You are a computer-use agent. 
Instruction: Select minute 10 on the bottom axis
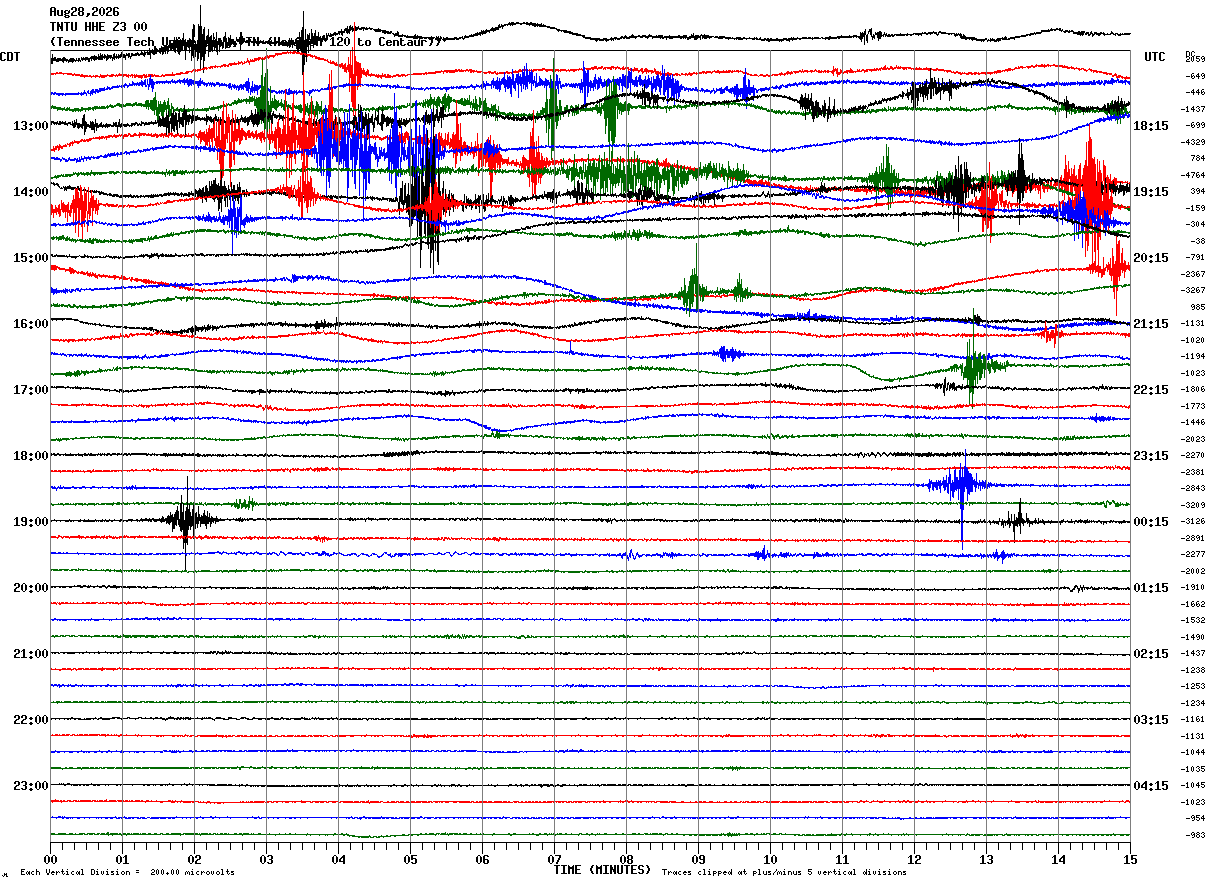click(770, 859)
